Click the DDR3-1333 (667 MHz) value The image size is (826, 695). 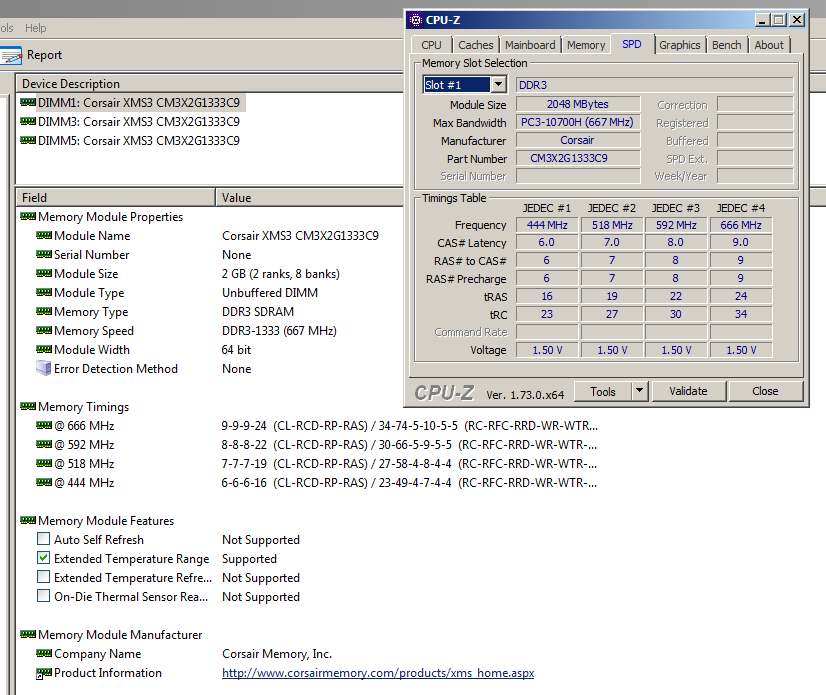coord(279,331)
